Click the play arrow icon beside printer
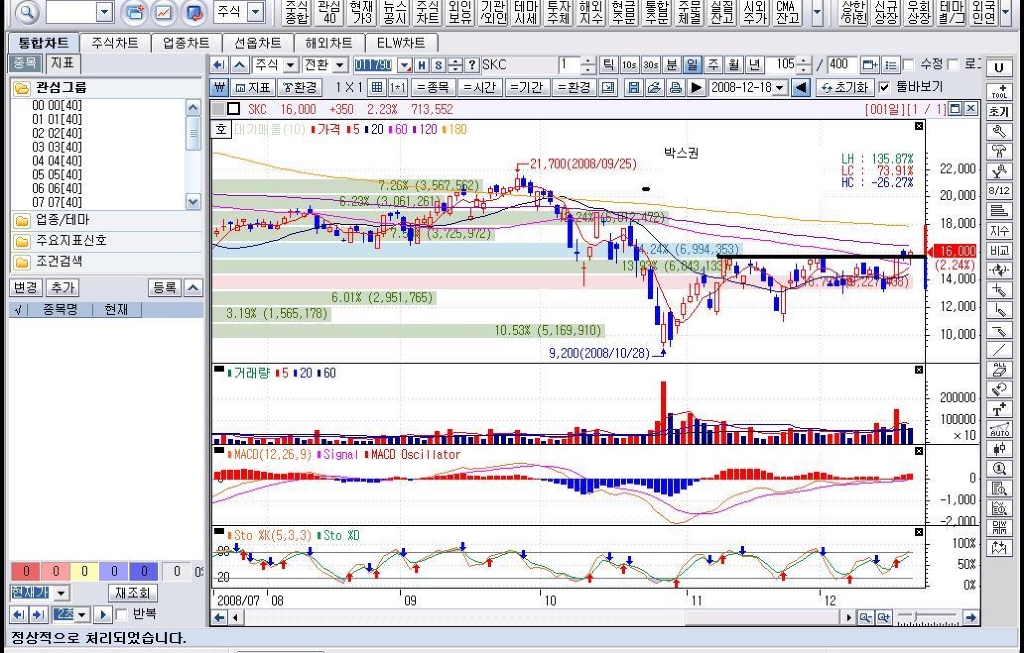Screen dimensions: 1024x653 click(x=696, y=87)
